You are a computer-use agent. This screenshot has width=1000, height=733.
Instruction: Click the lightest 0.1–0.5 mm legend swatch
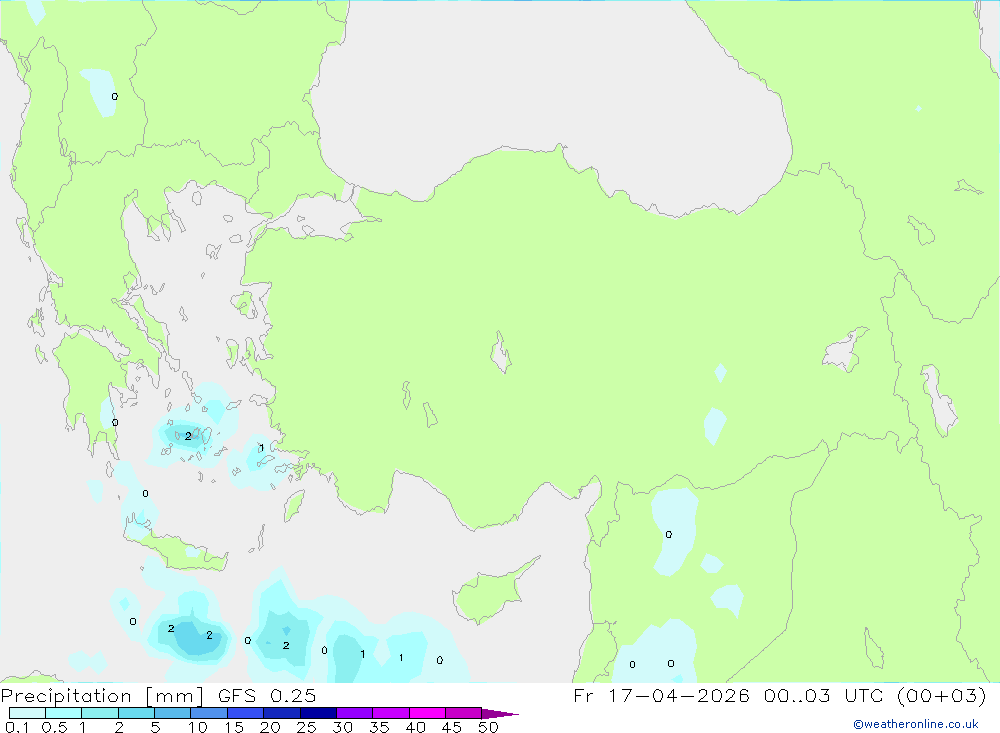click(27, 713)
